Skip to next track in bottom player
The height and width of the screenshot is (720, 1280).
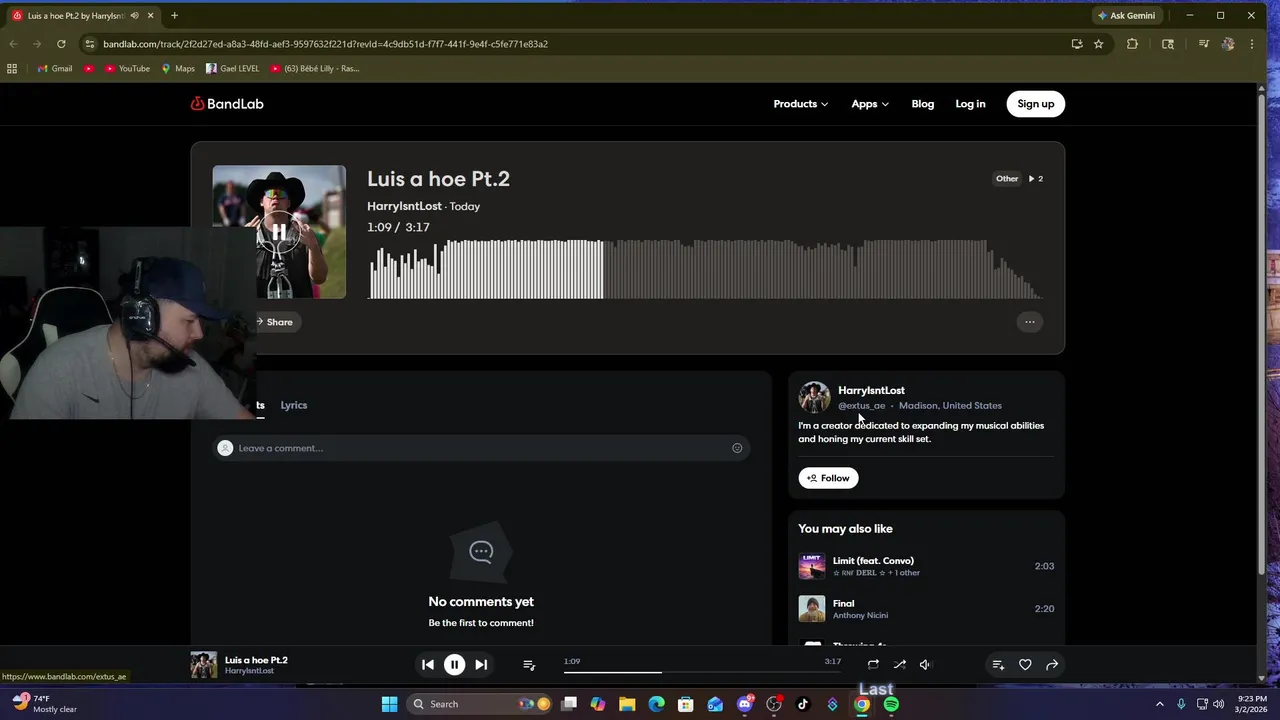pos(481,664)
